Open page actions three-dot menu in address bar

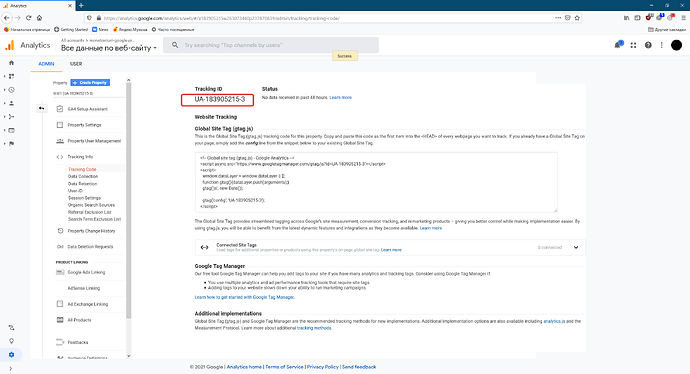point(558,18)
